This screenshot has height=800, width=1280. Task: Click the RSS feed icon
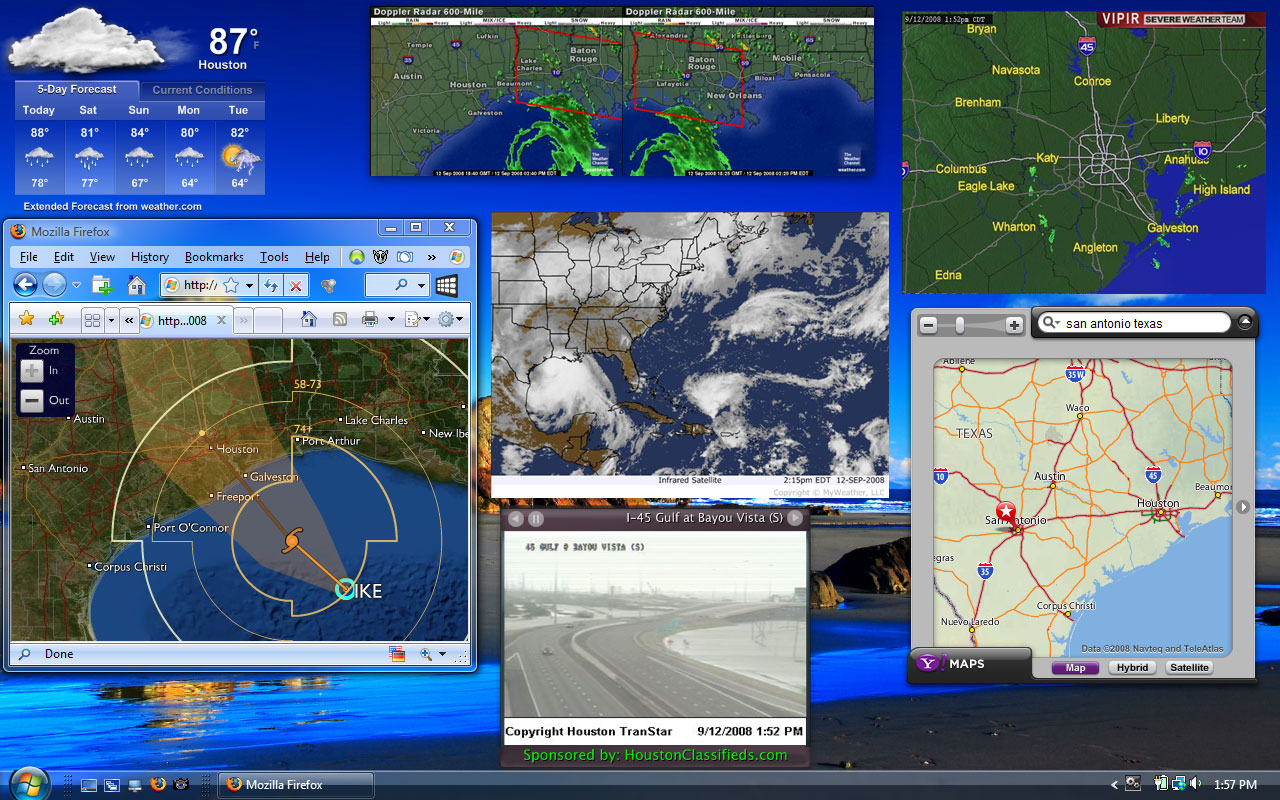340,319
